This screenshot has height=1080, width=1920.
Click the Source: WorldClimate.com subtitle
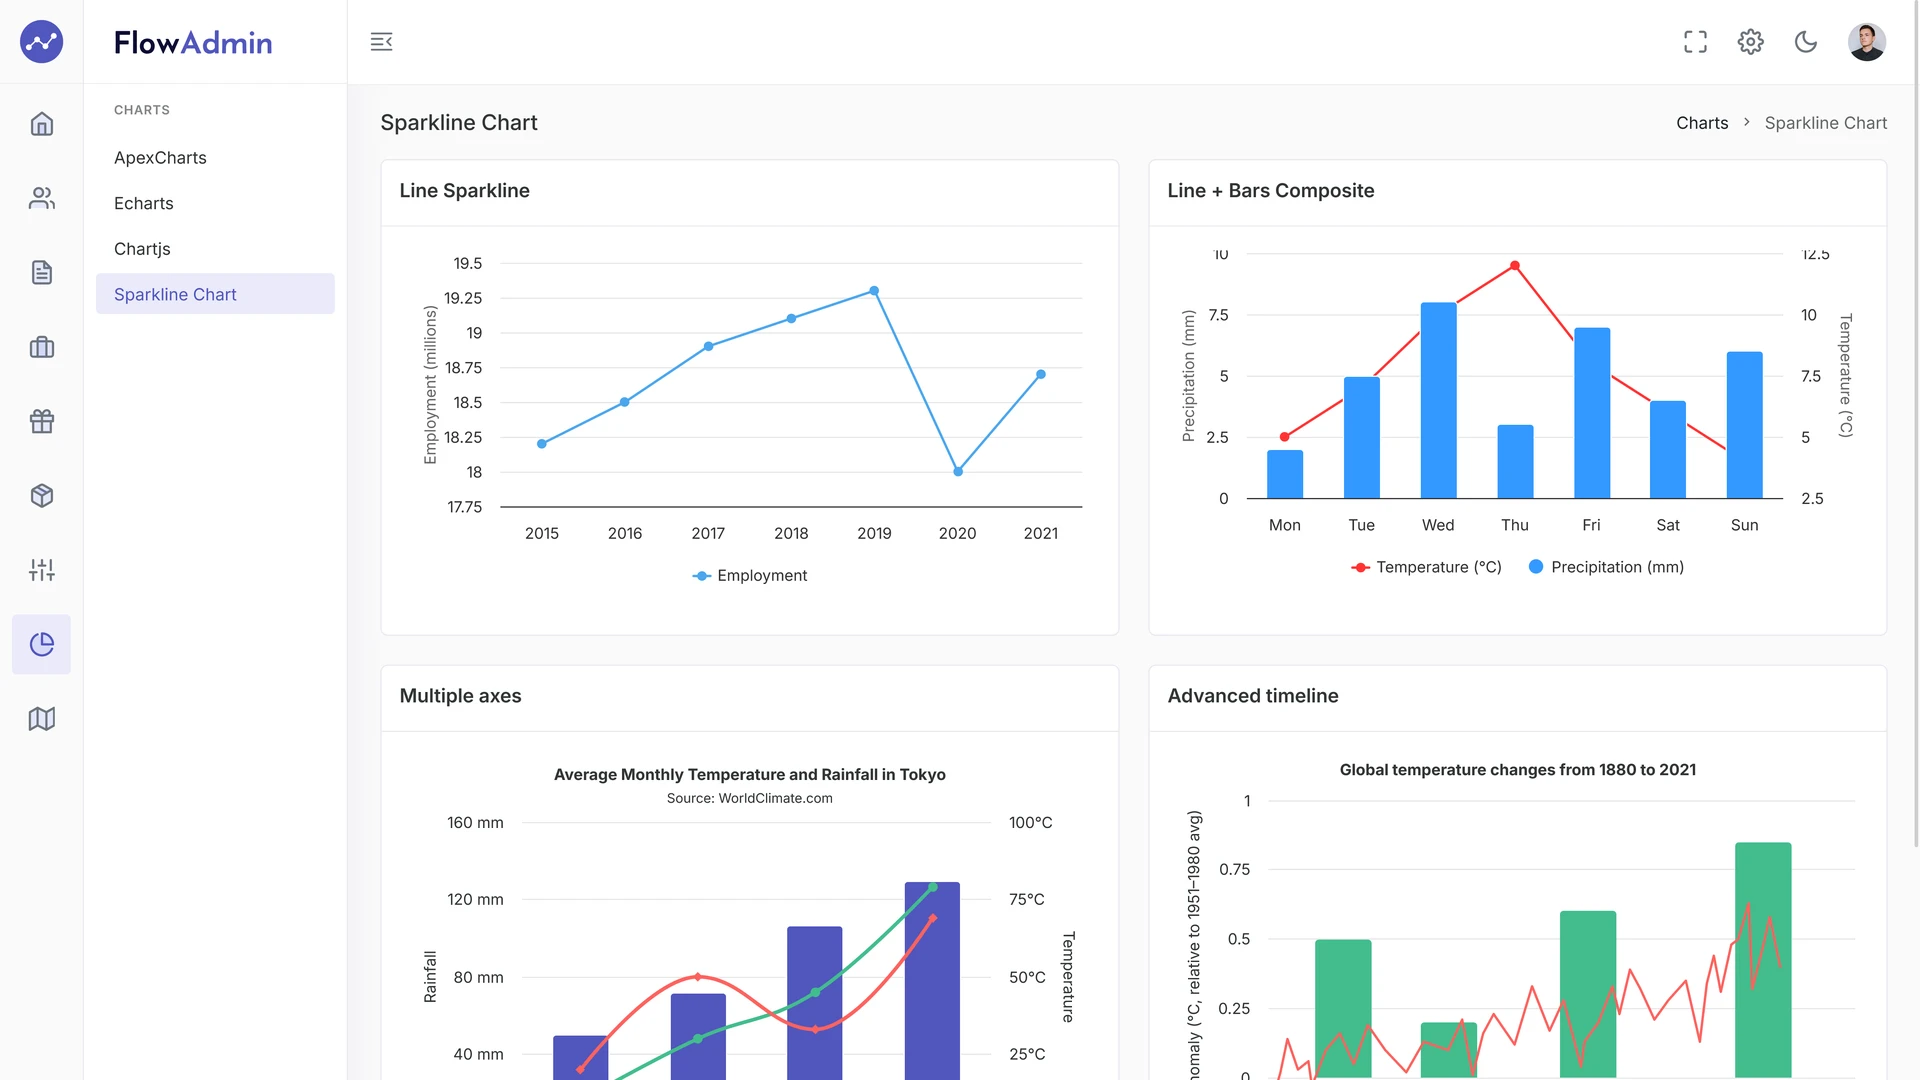tap(749, 798)
